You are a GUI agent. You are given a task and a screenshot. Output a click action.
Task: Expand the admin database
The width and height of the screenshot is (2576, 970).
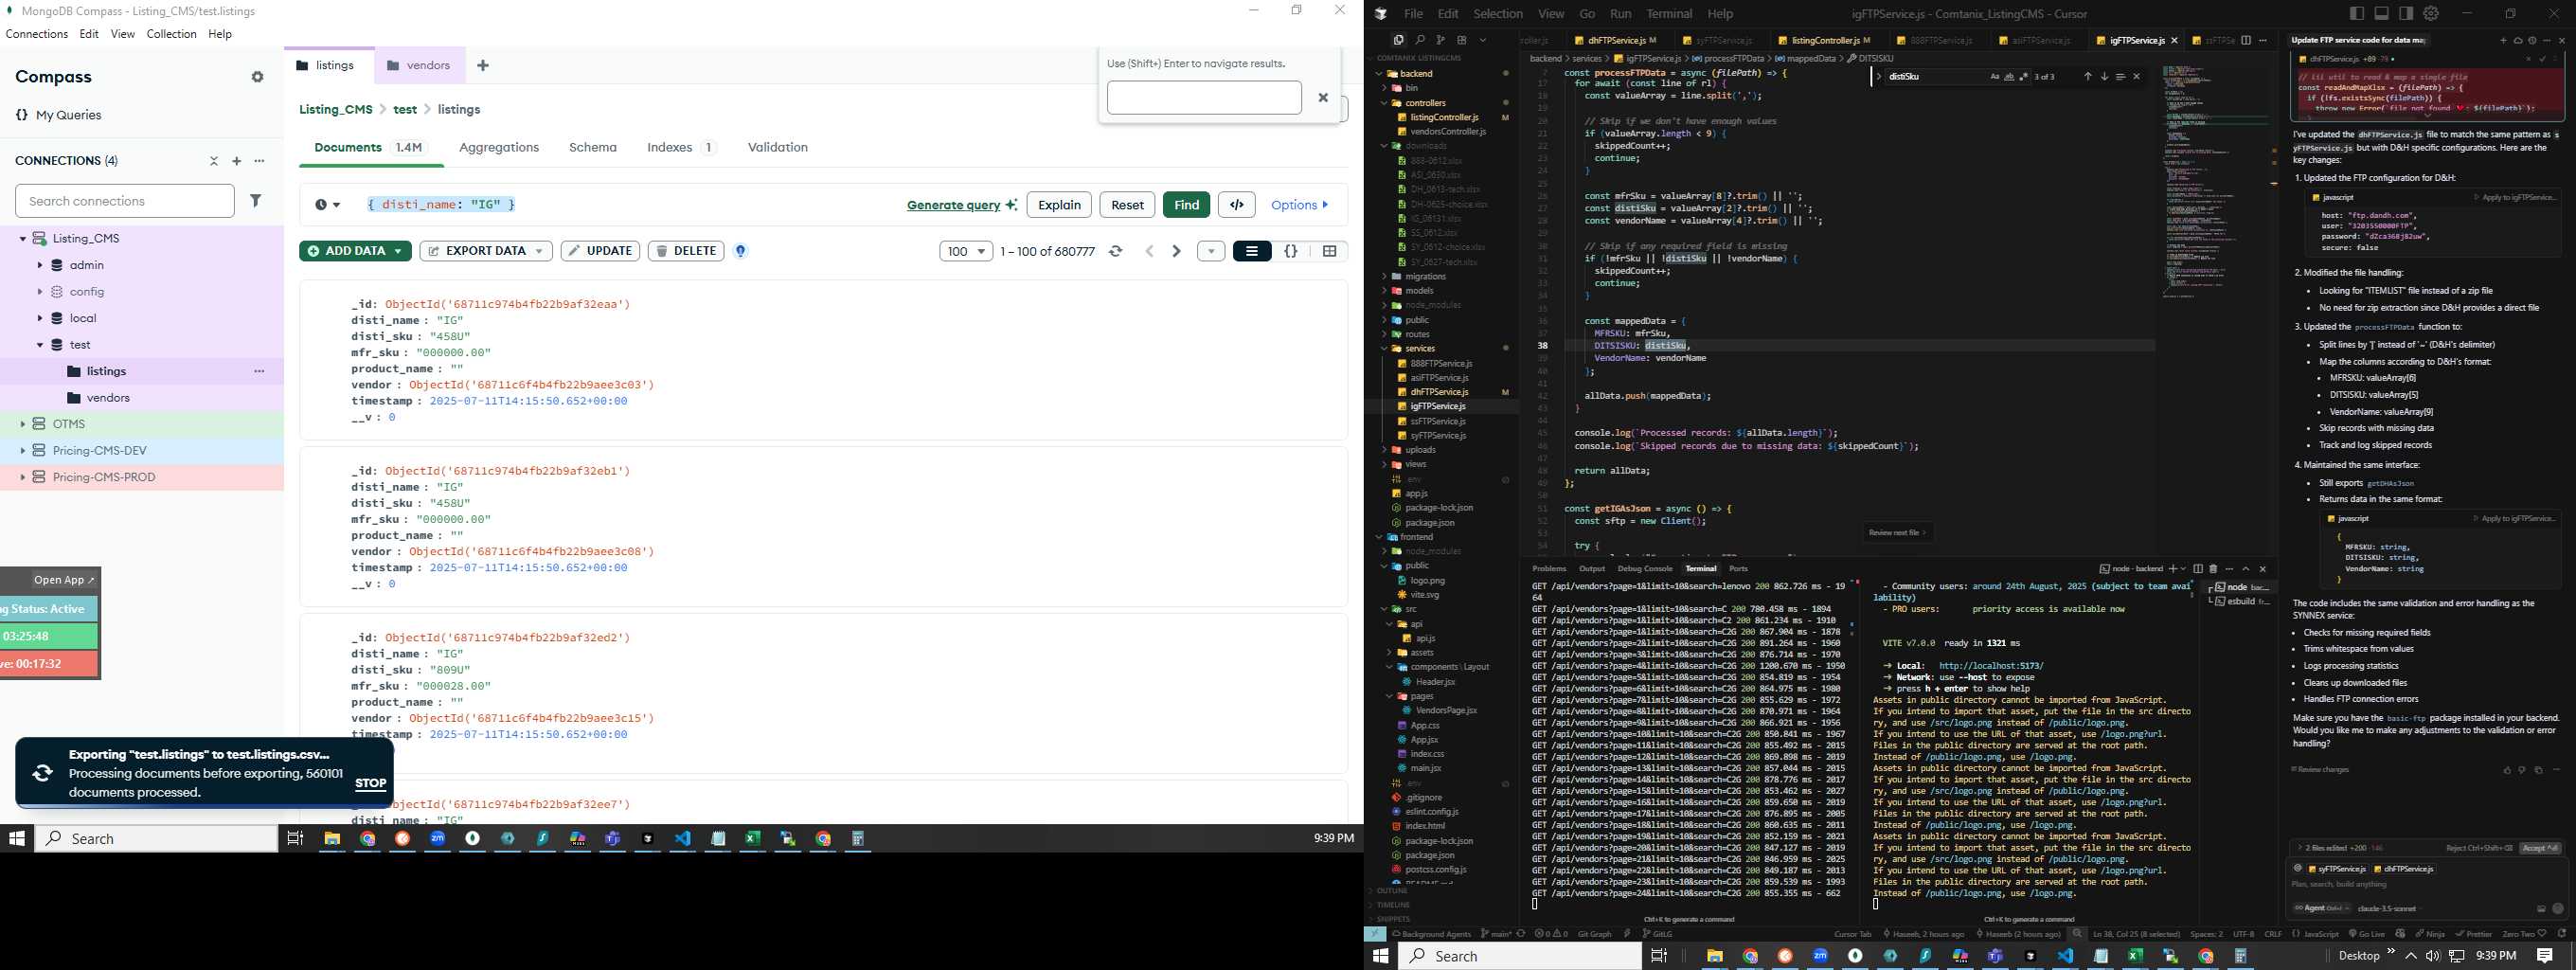(x=40, y=265)
